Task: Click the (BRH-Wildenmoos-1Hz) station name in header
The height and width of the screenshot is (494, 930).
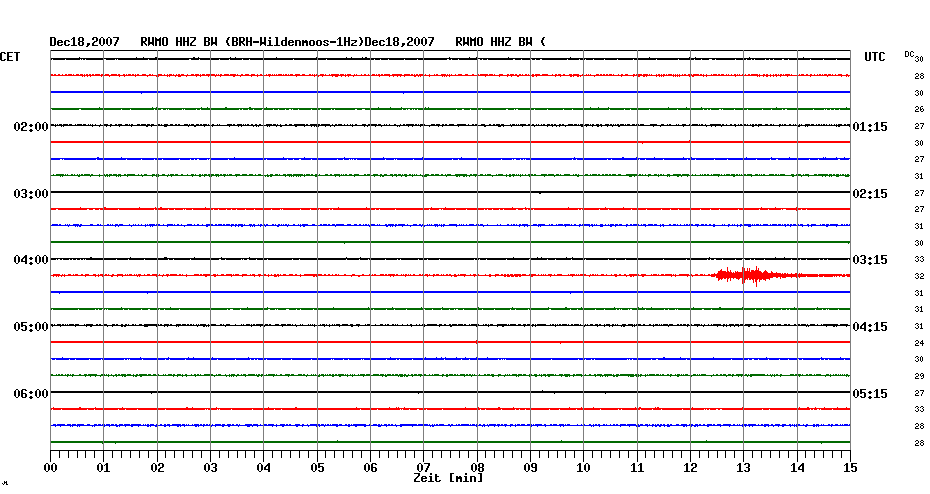Action: click(294, 42)
